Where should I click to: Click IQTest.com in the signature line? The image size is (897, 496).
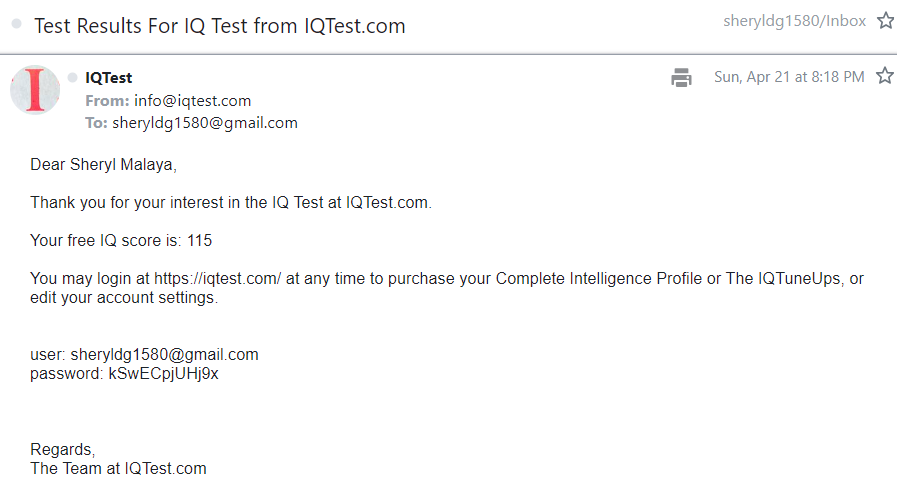point(165,468)
